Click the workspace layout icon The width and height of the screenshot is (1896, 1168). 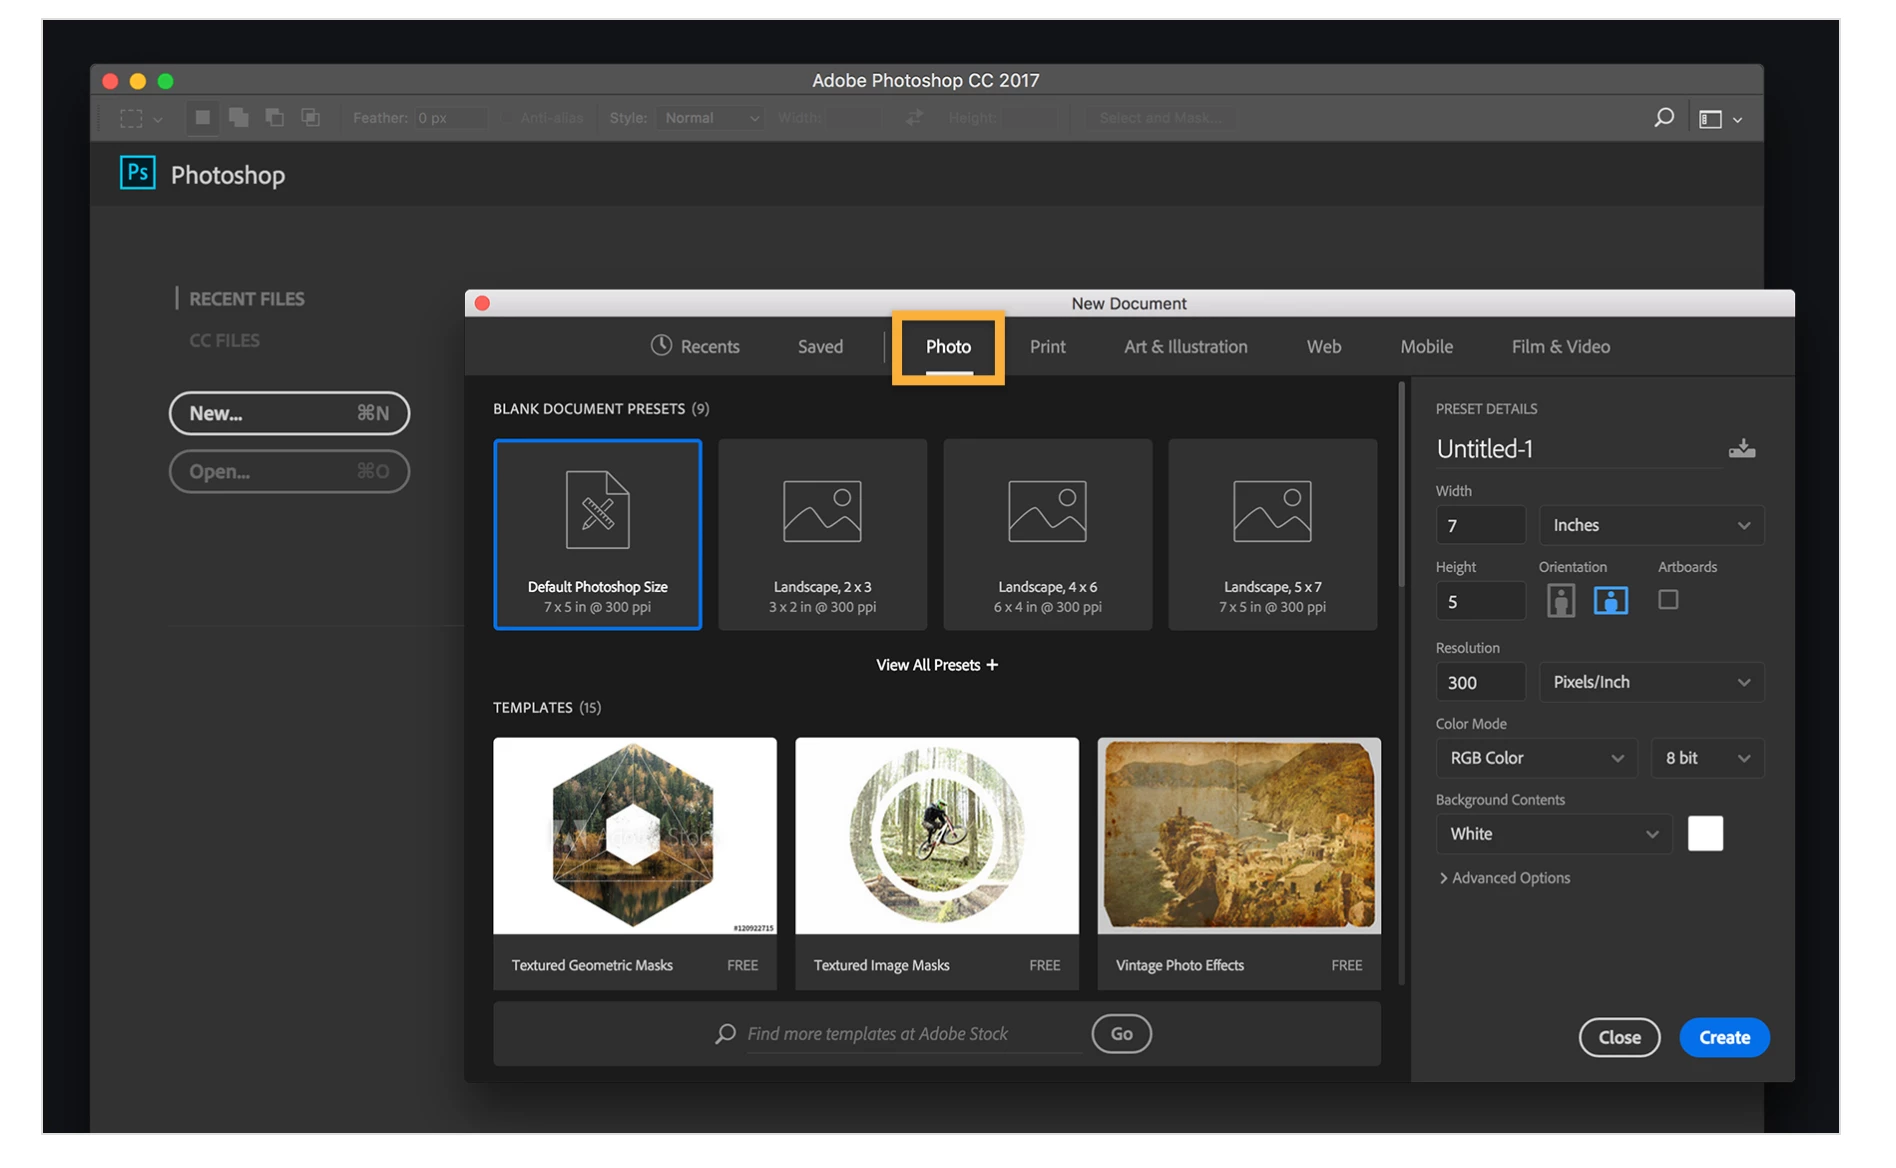coord(1710,119)
